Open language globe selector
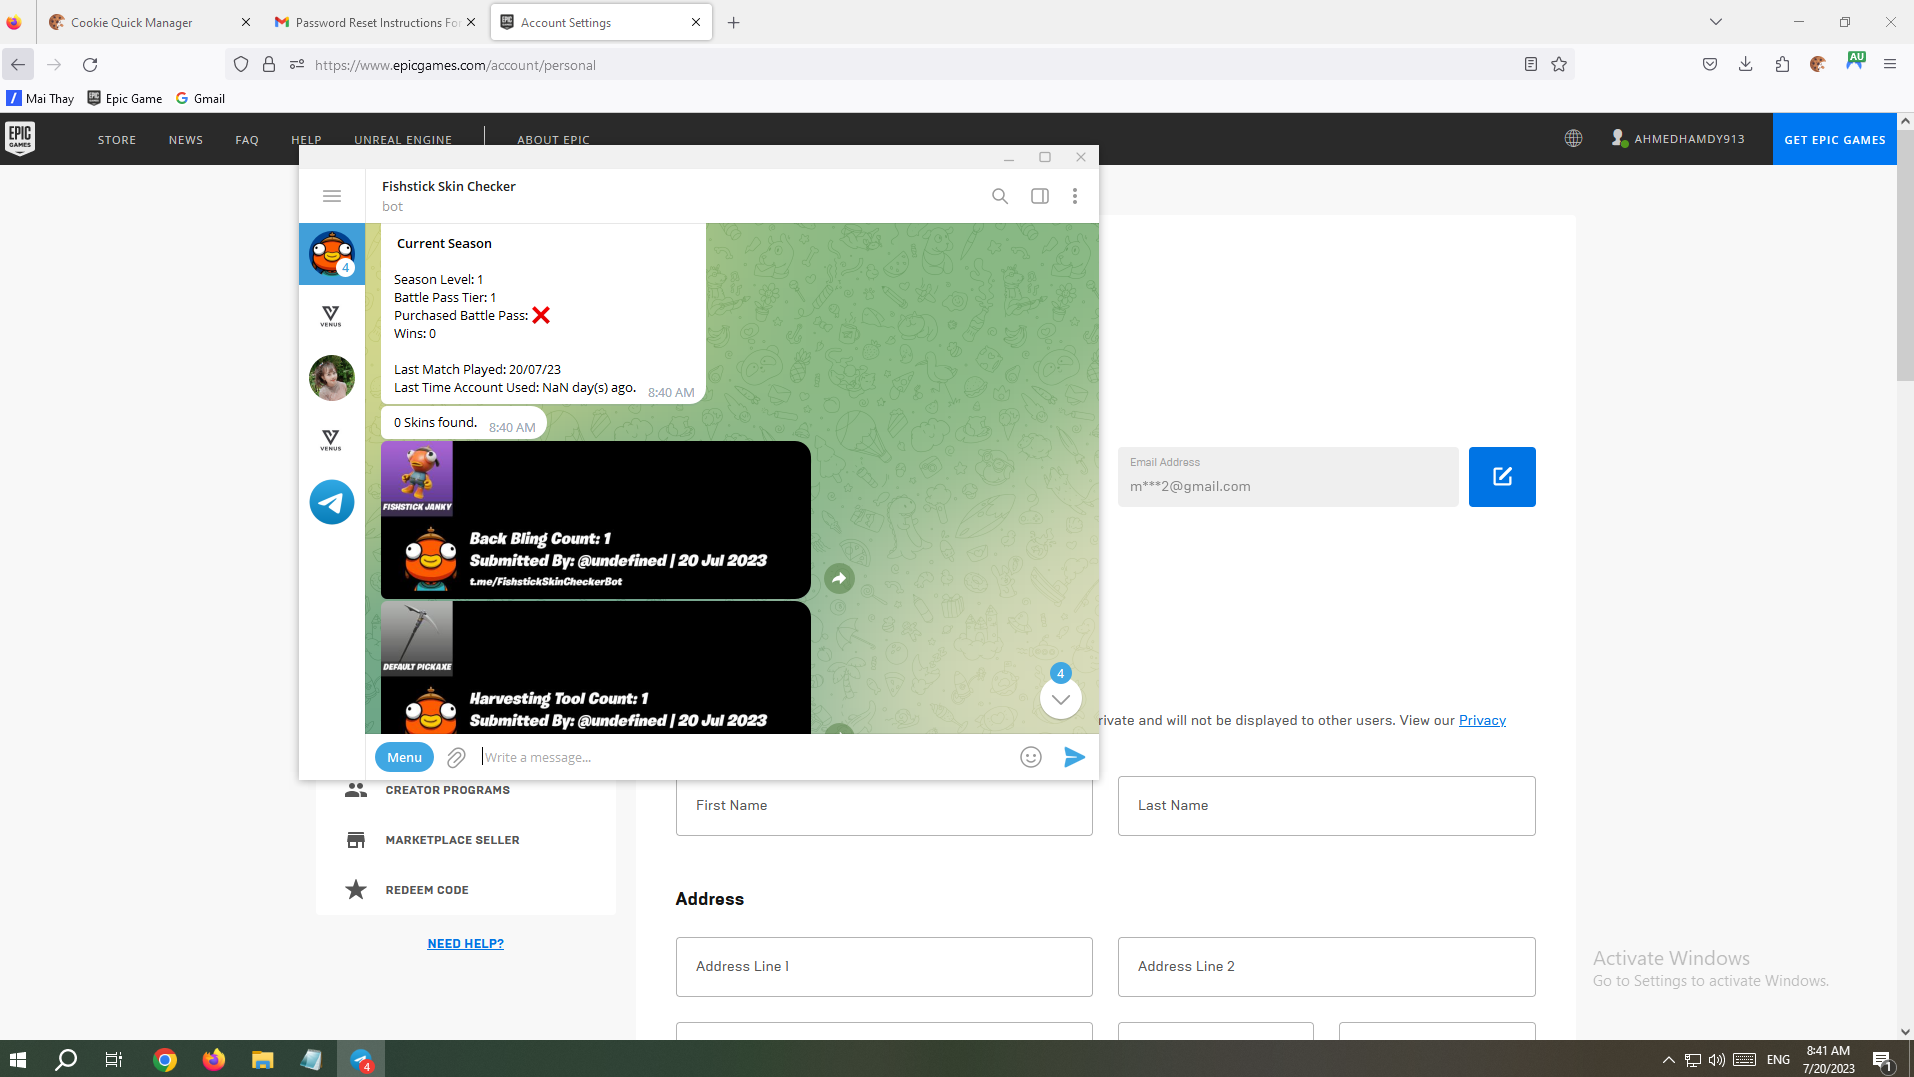Image resolution: width=1914 pixels, height=1077 pixels. click(1573, 139)
